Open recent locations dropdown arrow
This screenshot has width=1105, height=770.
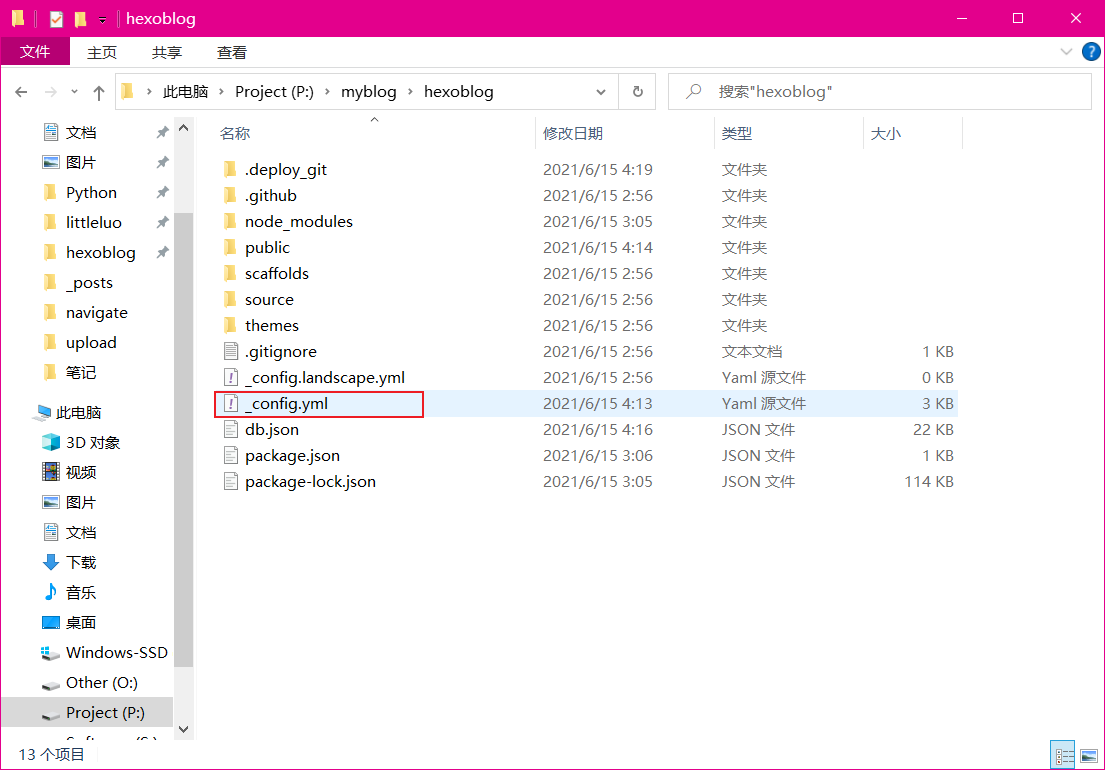[75, 92]
